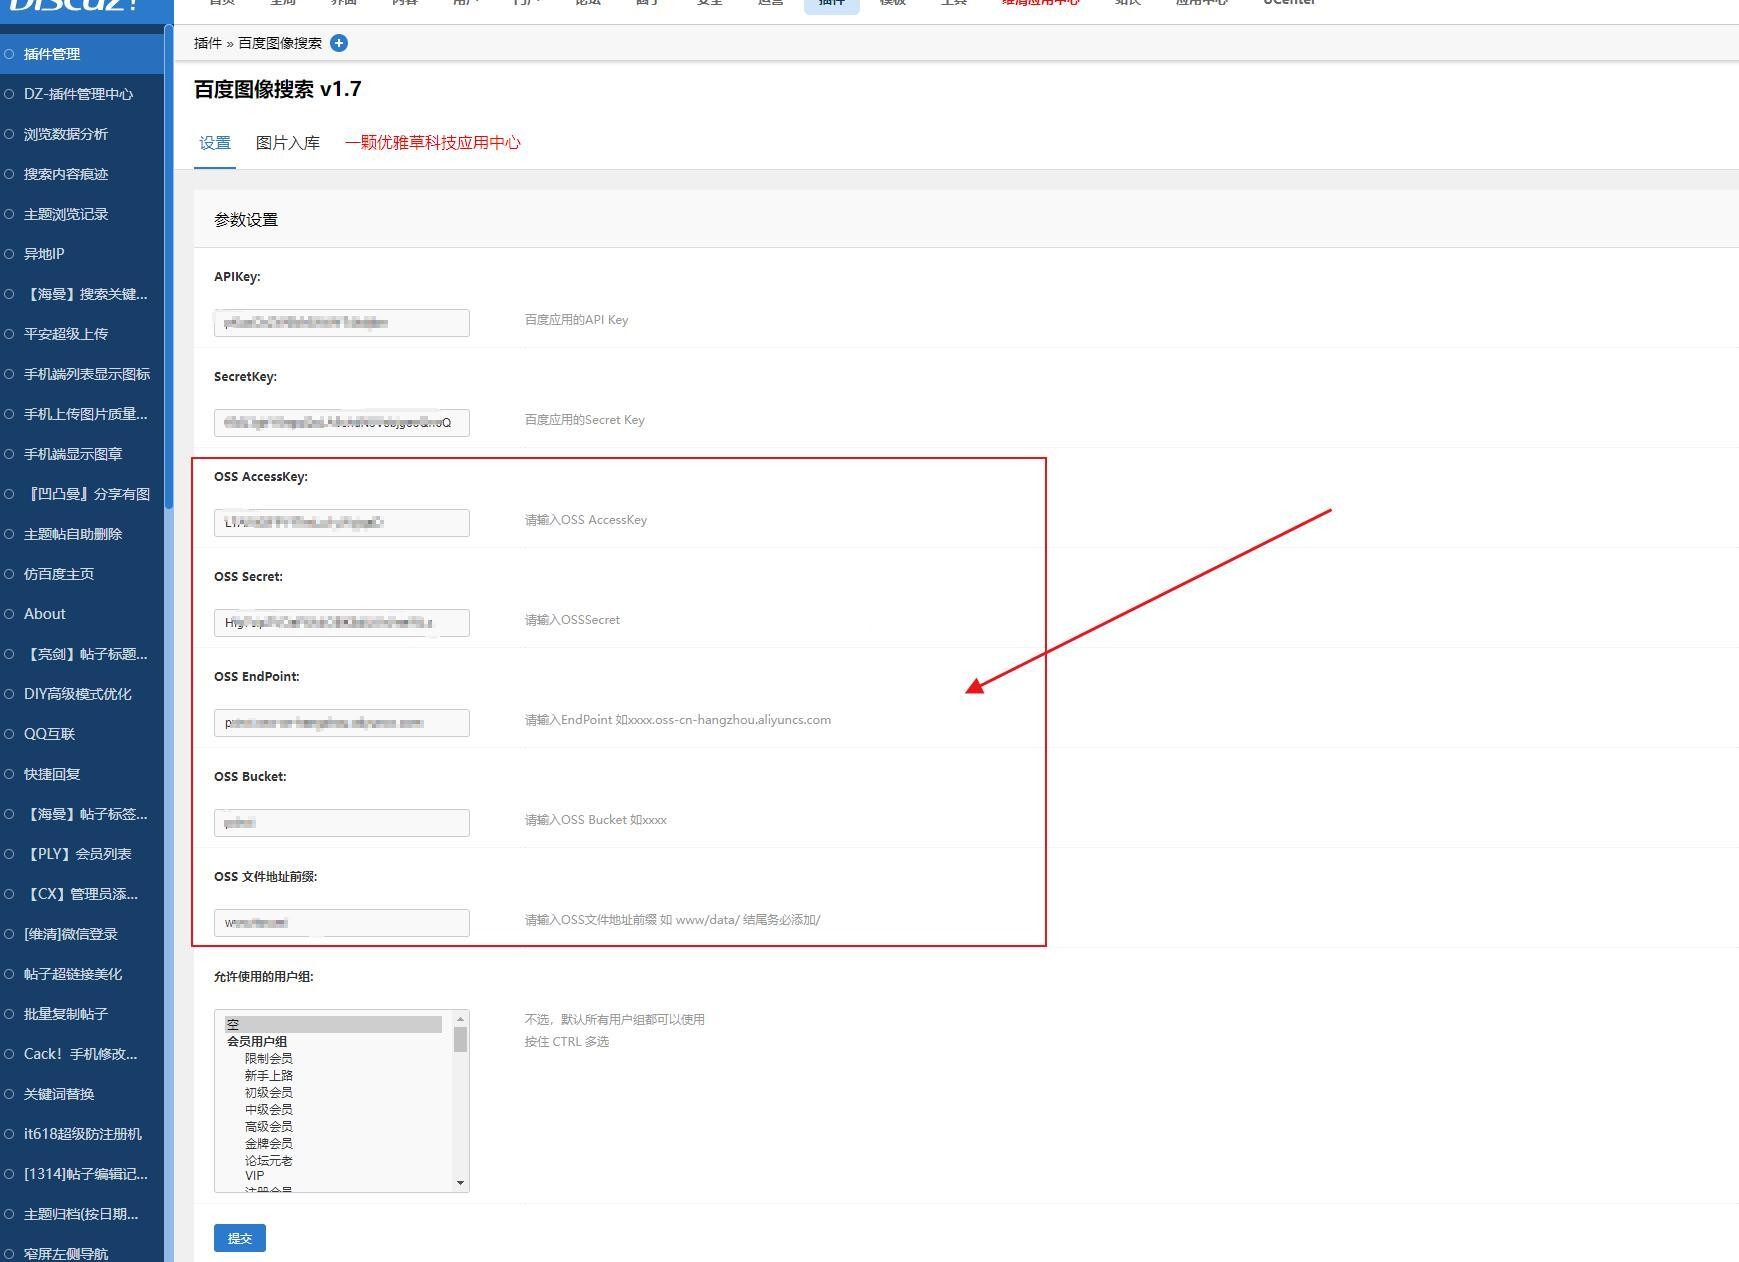1739x1262 pixels.
Task: Click the OSS AccessKey input field
Action: point(342,523)
